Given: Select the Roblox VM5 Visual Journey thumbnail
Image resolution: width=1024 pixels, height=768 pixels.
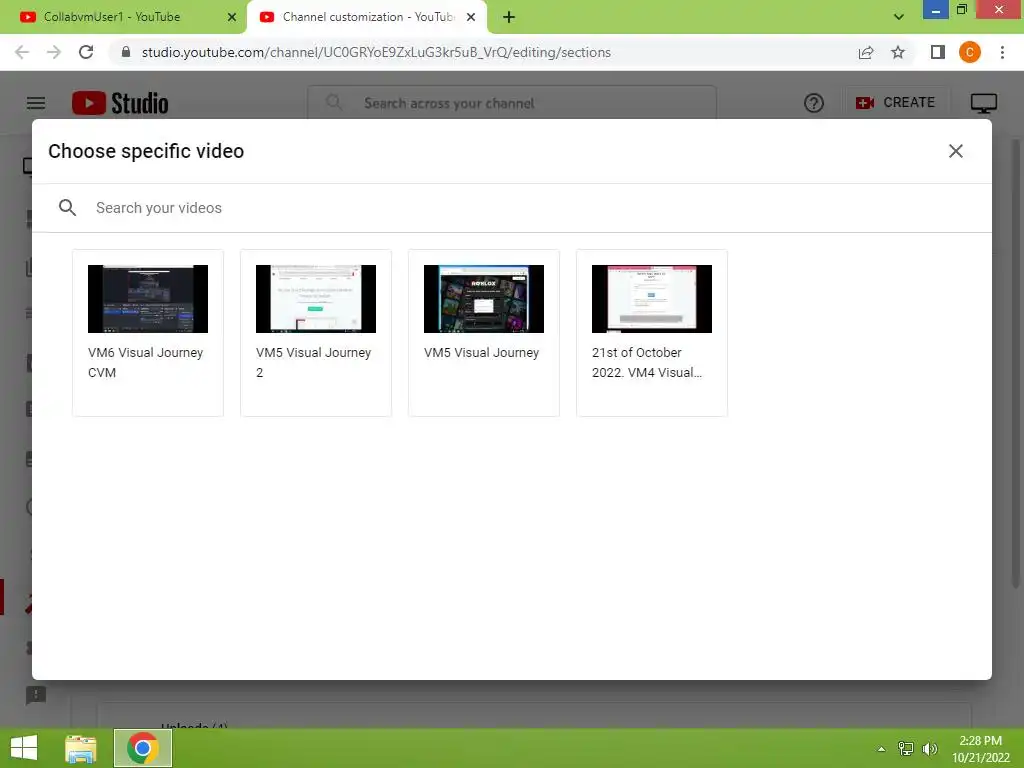Looking at the screenshot, I should (x=483, y=298).
